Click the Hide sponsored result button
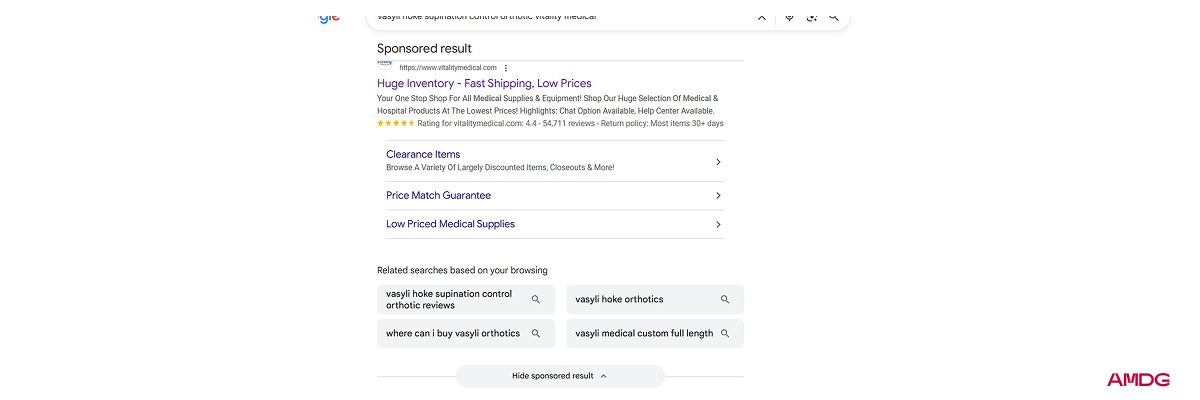 coord(560,376)
